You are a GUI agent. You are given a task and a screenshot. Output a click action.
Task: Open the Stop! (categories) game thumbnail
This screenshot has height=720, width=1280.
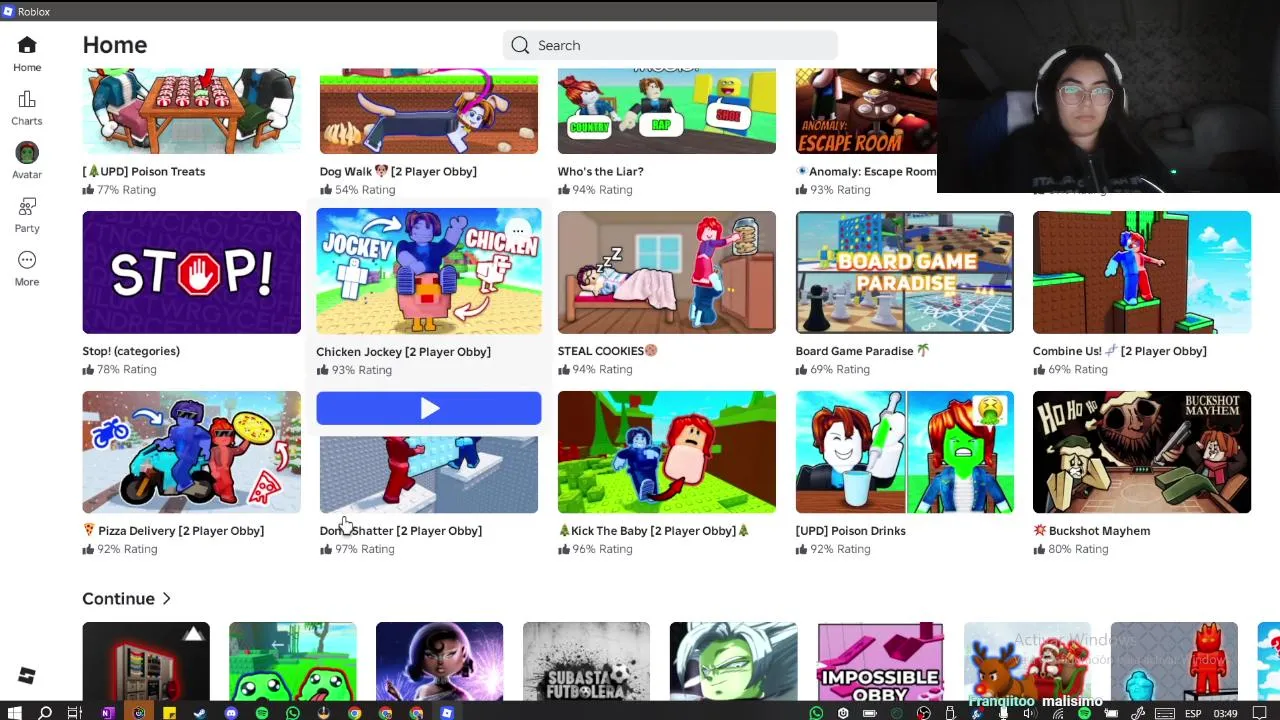(191, 272)
